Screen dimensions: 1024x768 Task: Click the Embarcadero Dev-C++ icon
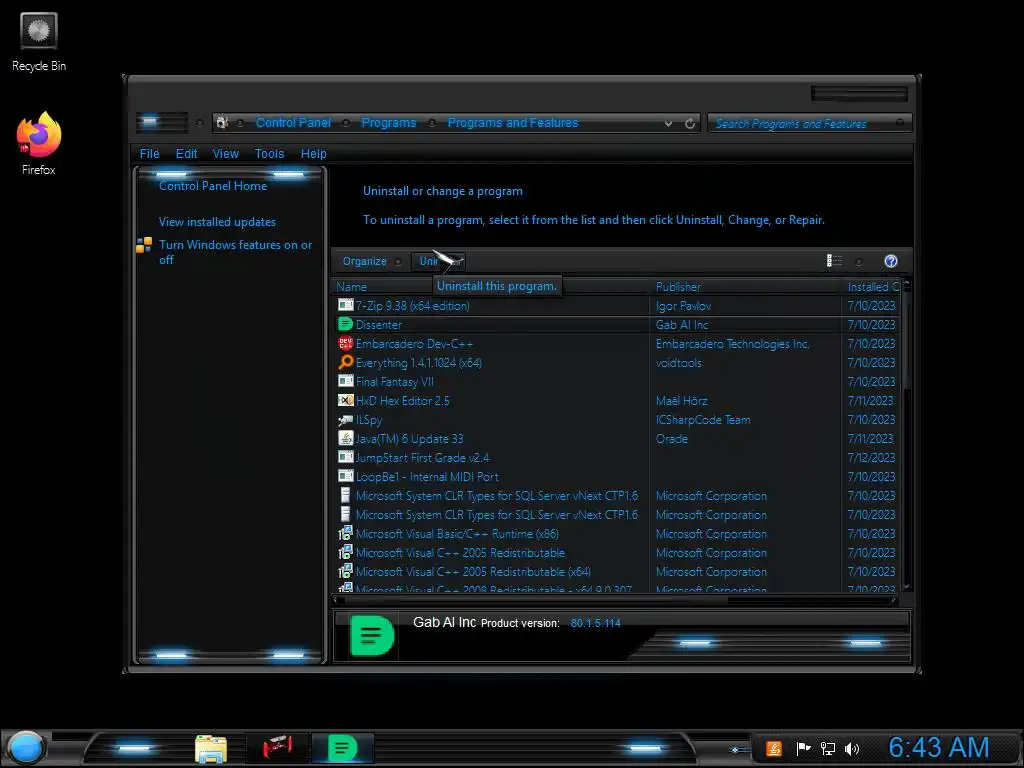pos(345,343)
